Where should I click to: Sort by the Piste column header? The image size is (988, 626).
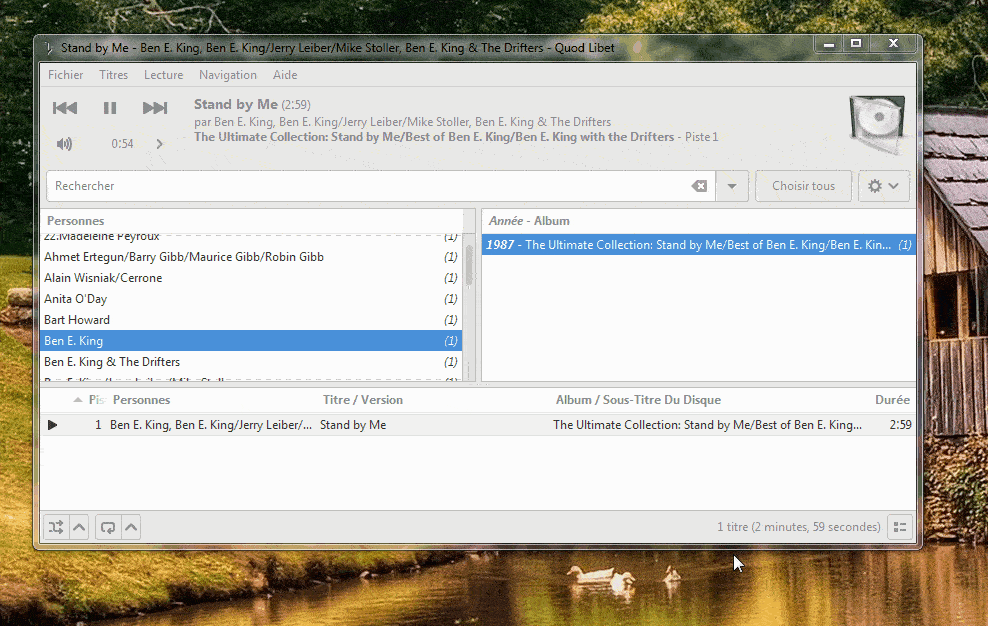tap(90, 400)
